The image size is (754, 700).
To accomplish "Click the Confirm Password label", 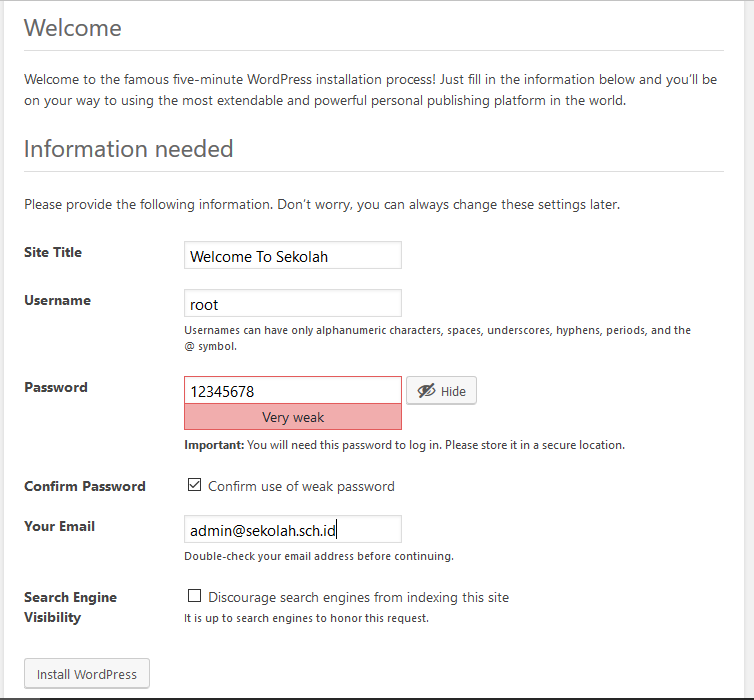I will (x=85, y=486).
